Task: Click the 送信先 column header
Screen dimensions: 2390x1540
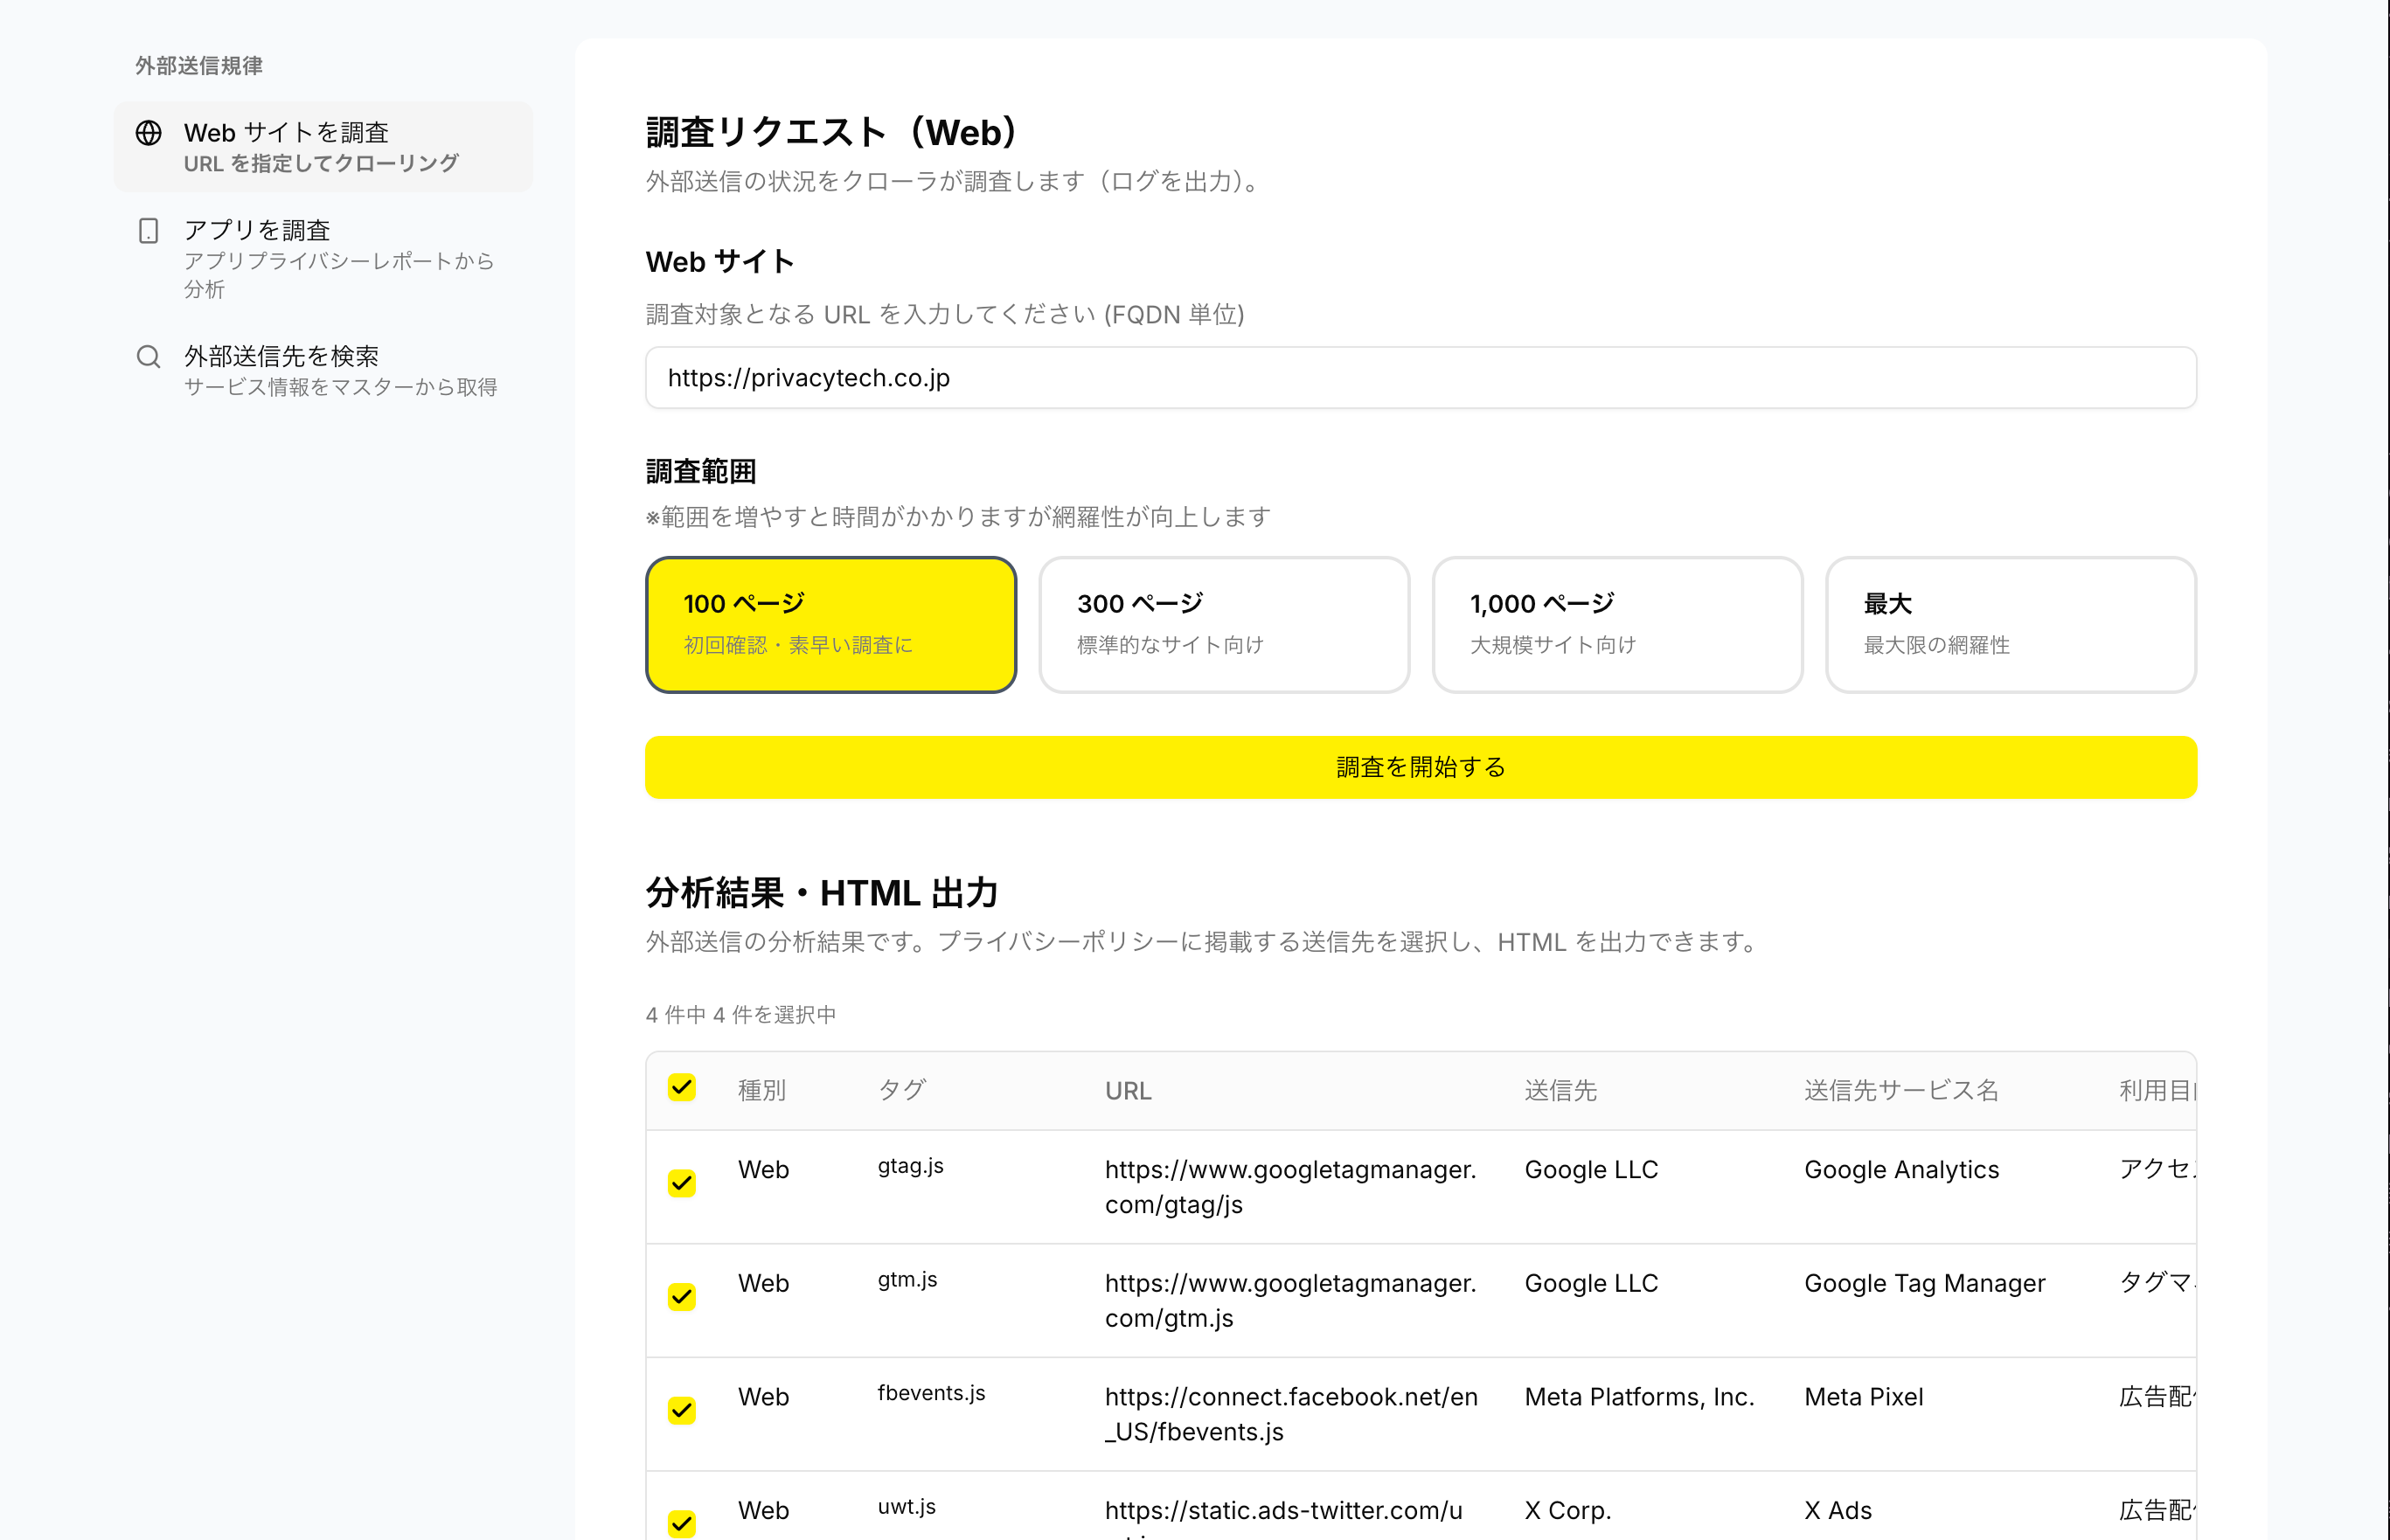Action: pyautogui.click(x=1560, y=1091)
